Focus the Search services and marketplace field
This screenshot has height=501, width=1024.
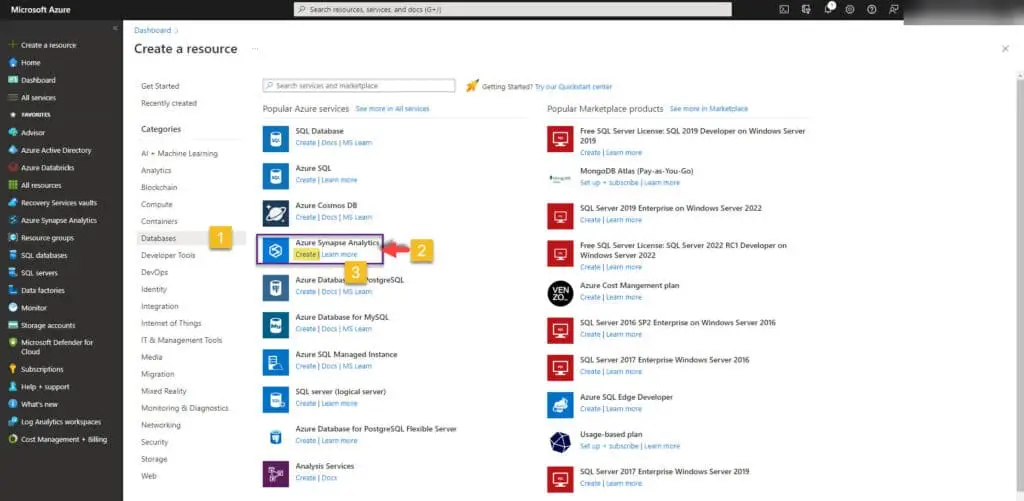pyautogui.click(x=359, y=86)
